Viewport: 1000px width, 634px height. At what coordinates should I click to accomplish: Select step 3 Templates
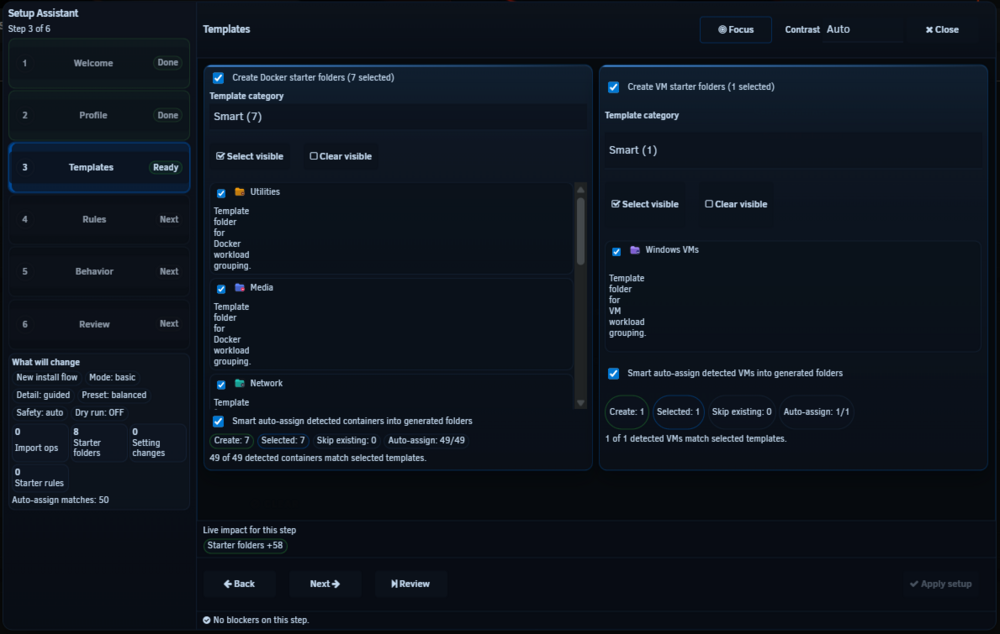(x=99, y=168)
